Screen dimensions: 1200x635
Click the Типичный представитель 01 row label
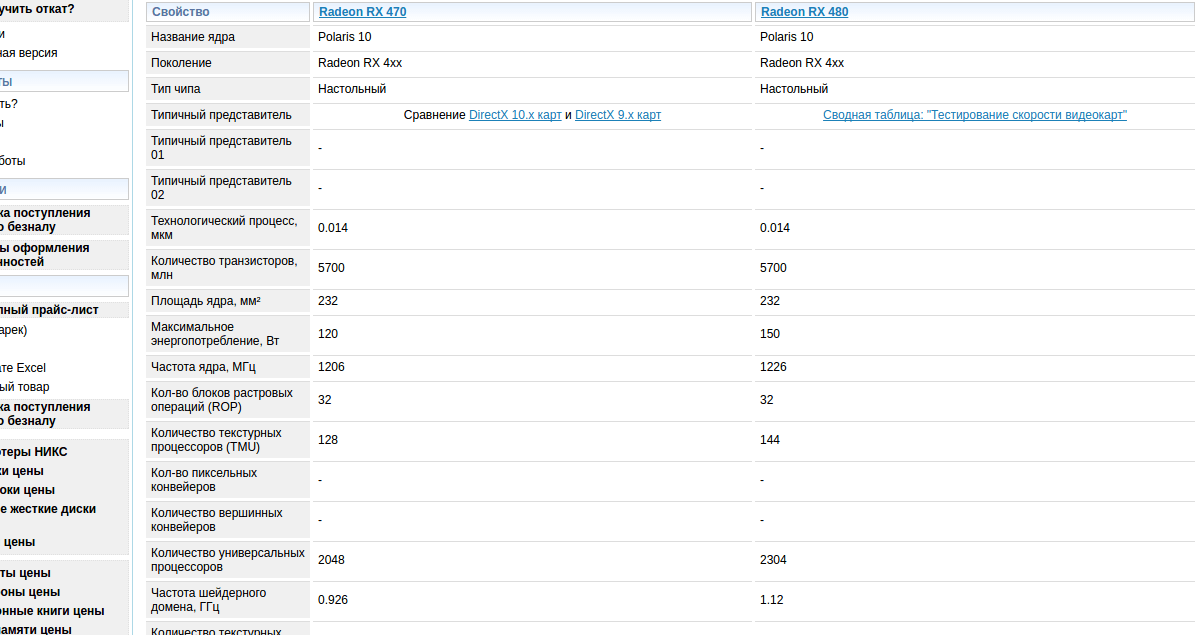(221, 148)
